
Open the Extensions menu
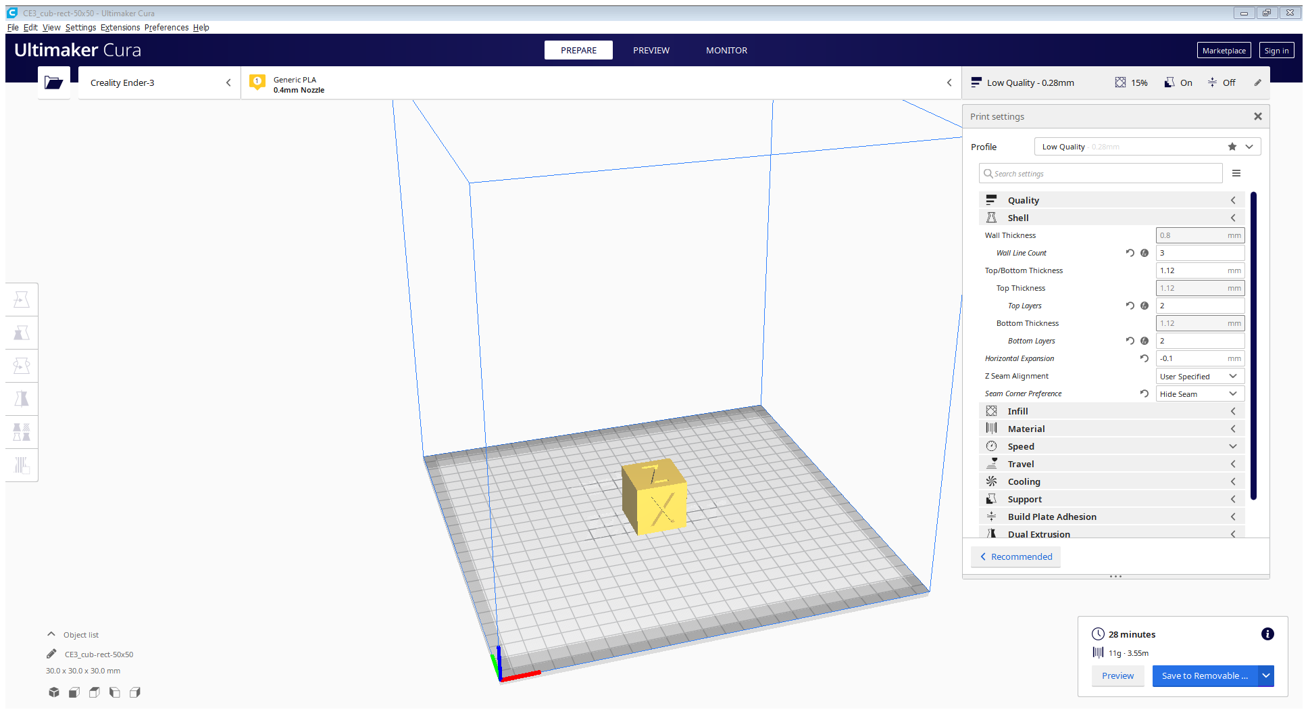[x=120, y=27]
